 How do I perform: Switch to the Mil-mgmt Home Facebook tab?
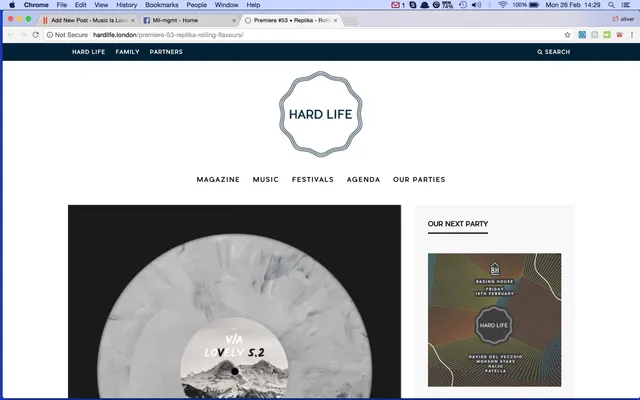pyautogui.click(x=189, y=20)
